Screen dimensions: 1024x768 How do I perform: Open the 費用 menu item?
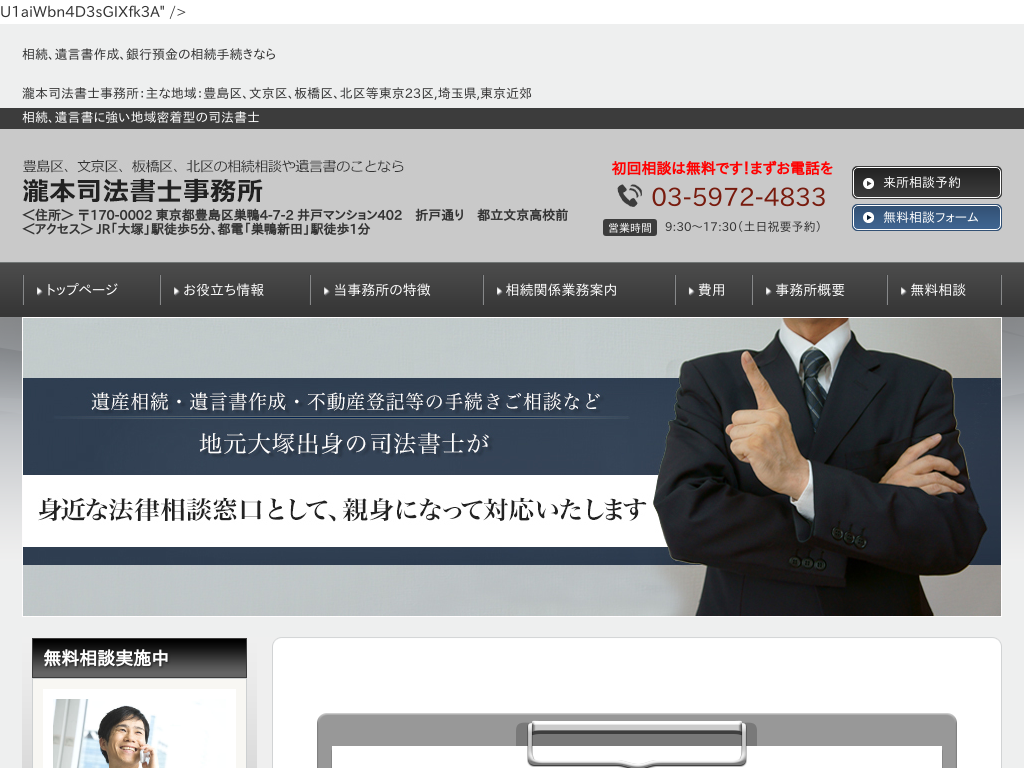coord(711,290)
